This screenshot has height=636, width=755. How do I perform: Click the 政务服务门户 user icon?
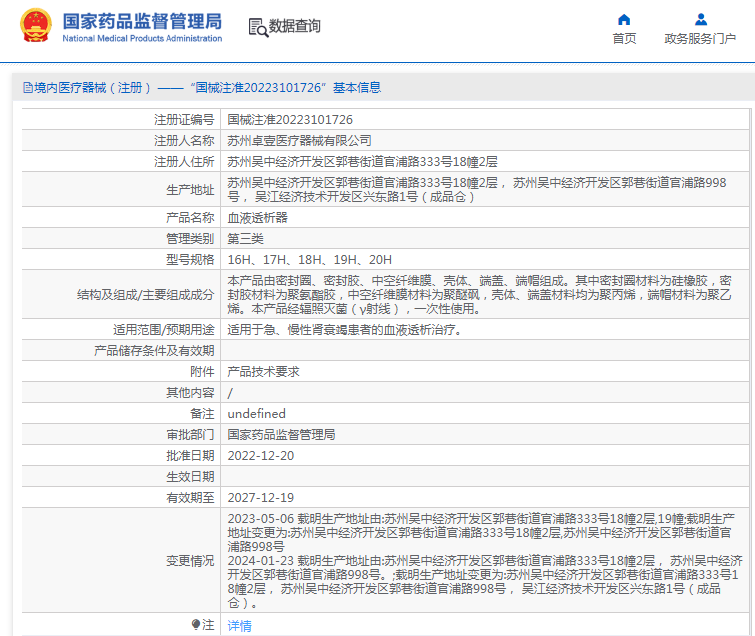pyautogui.click(x=701, y=20)
